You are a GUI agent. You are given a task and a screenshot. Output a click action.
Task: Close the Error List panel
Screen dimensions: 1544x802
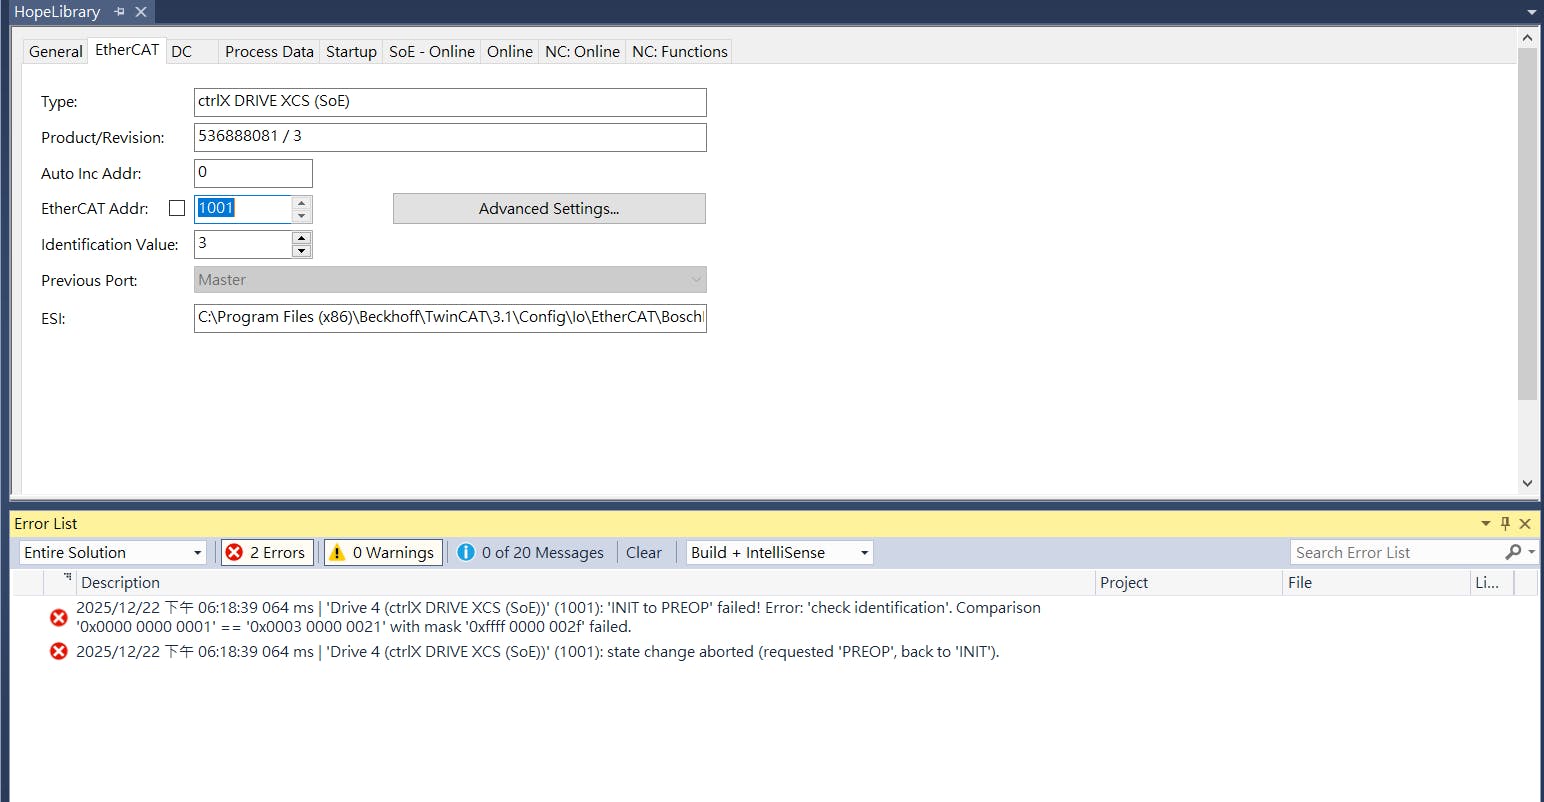coord(1525,523)
